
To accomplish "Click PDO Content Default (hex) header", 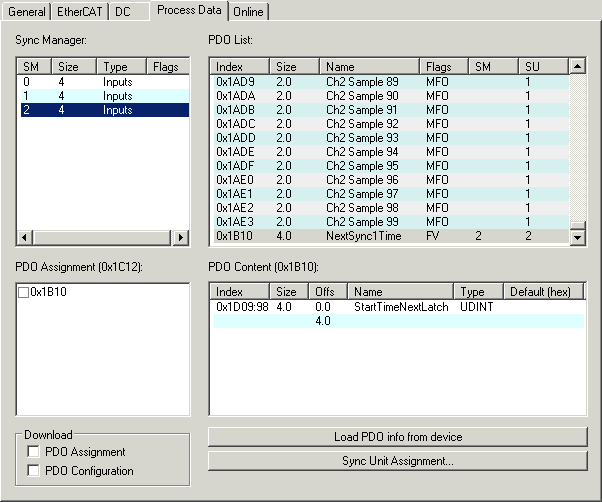I will (x=543, y=292).
